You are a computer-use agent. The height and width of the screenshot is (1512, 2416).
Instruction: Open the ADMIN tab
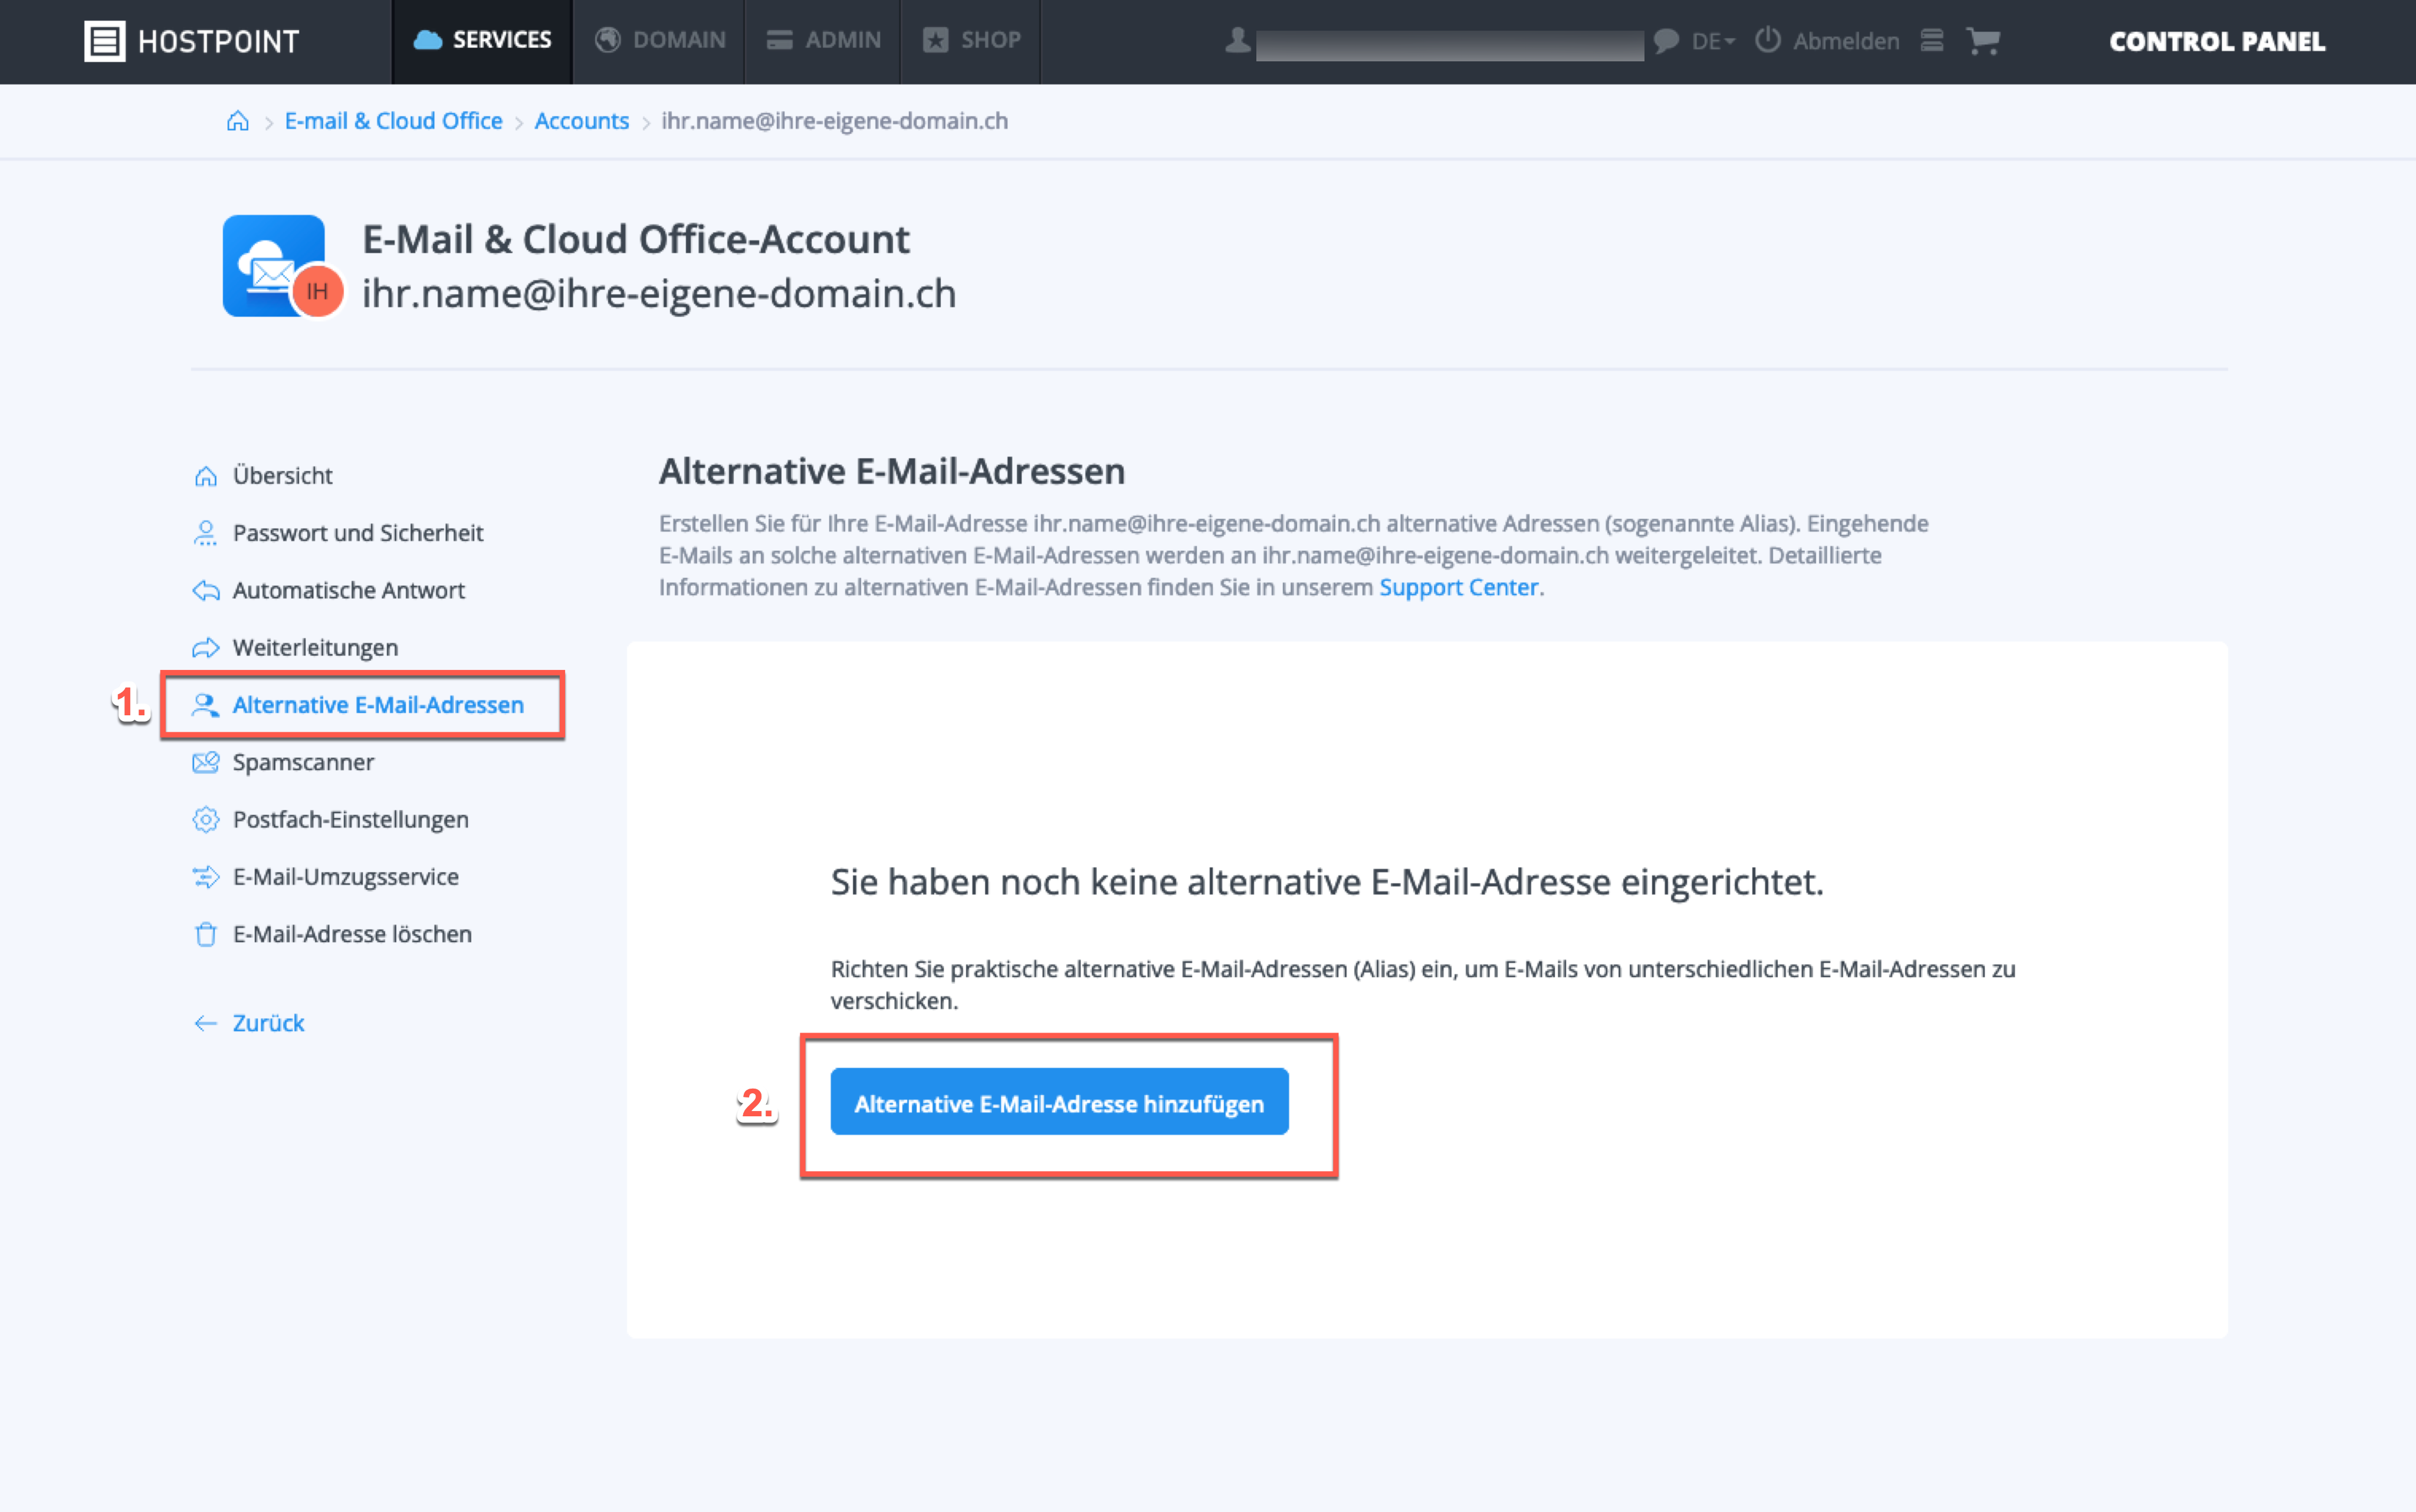[x=823, y=41]
